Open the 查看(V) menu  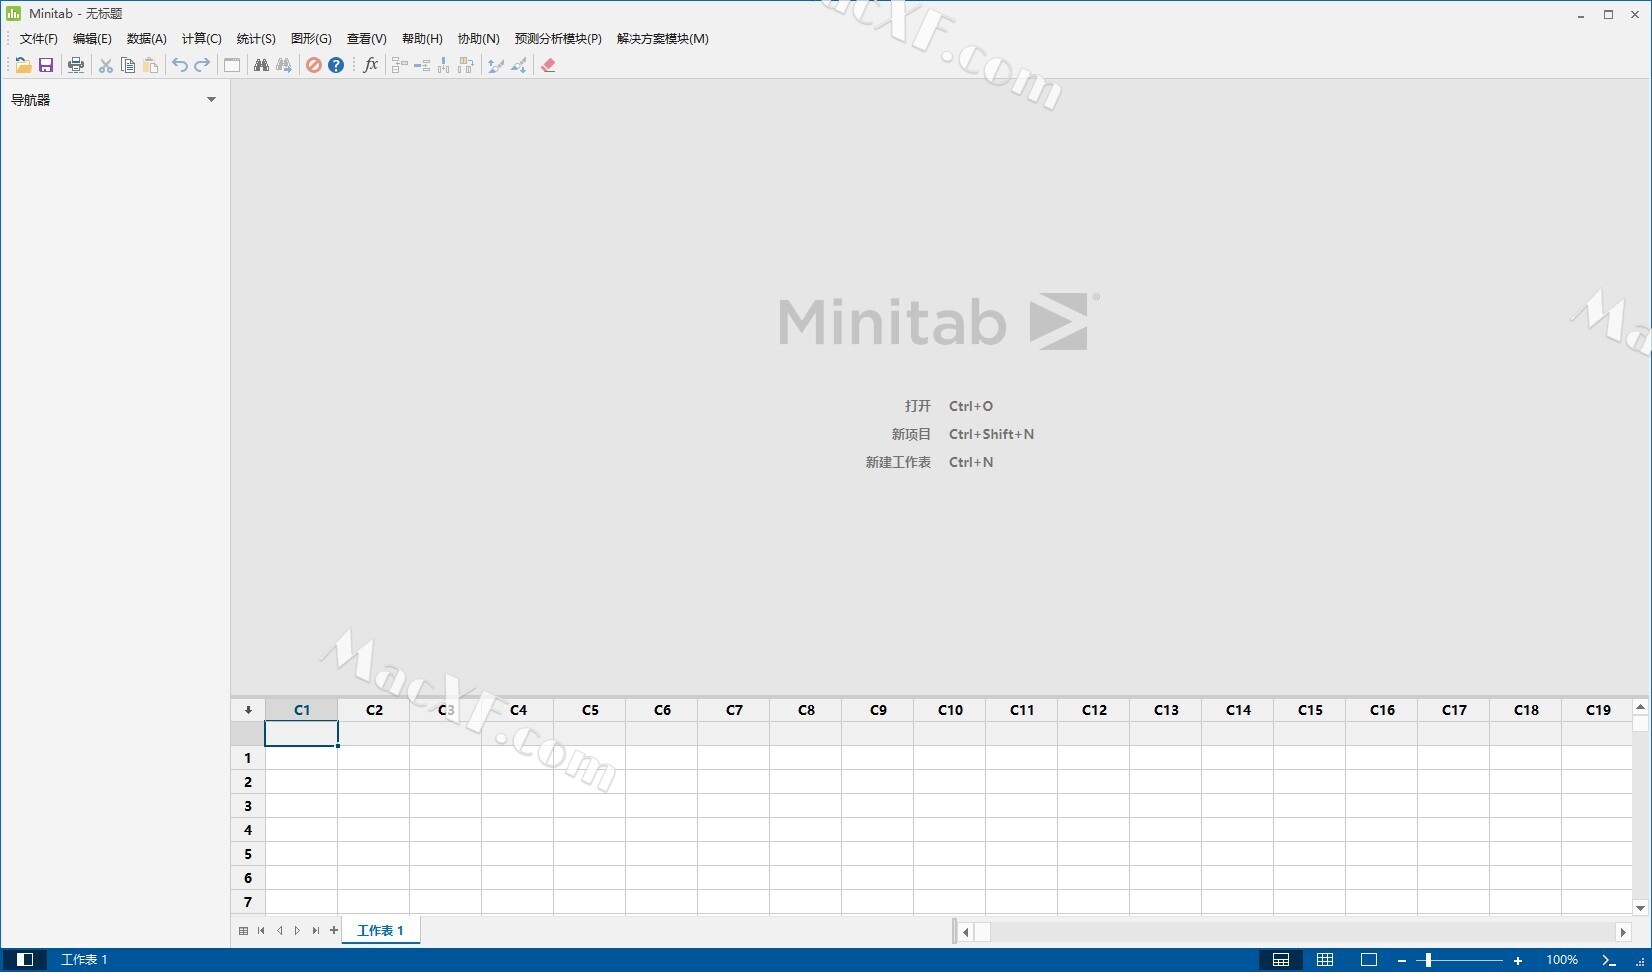click(367, 39)
